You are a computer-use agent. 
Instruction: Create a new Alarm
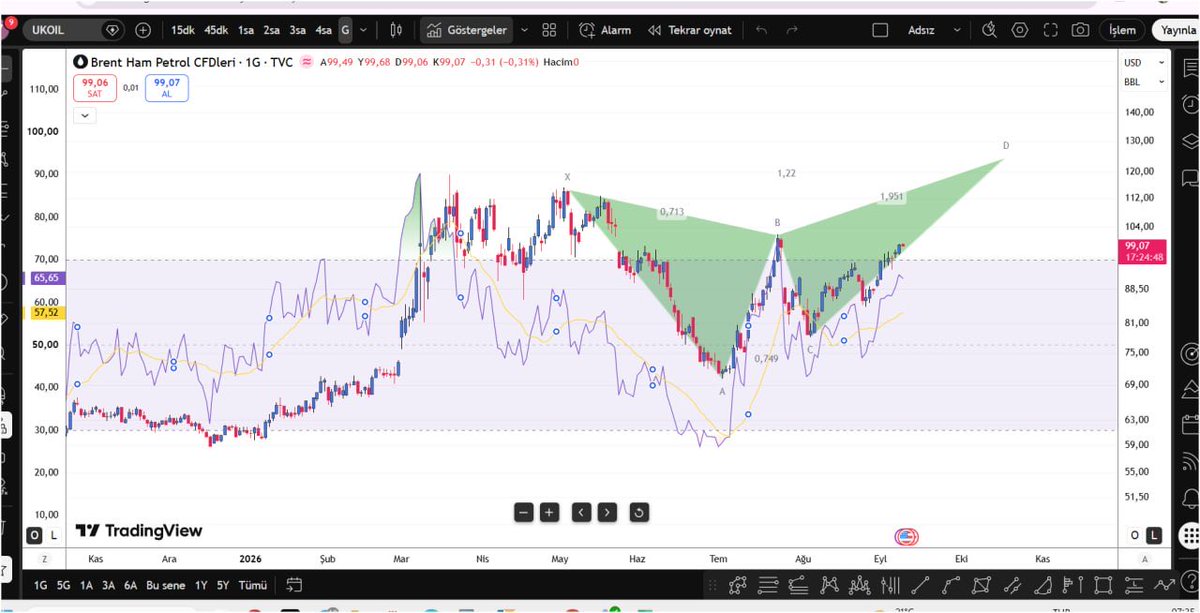point(605,30)
